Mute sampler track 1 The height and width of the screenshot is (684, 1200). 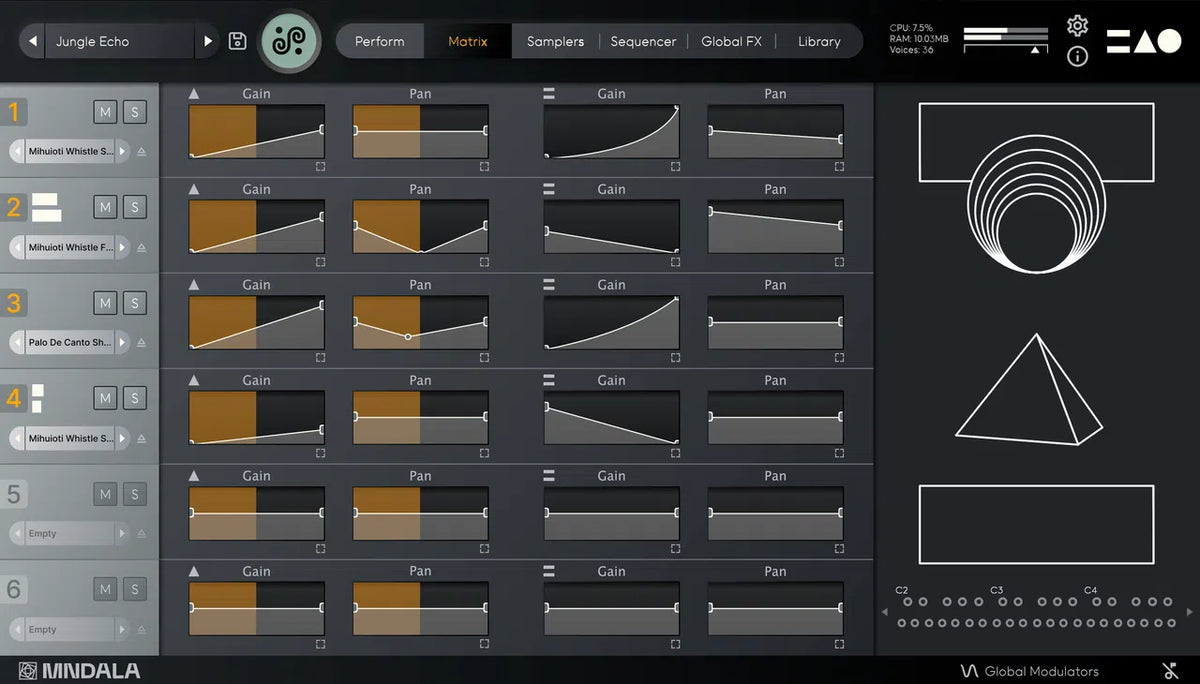105,111
